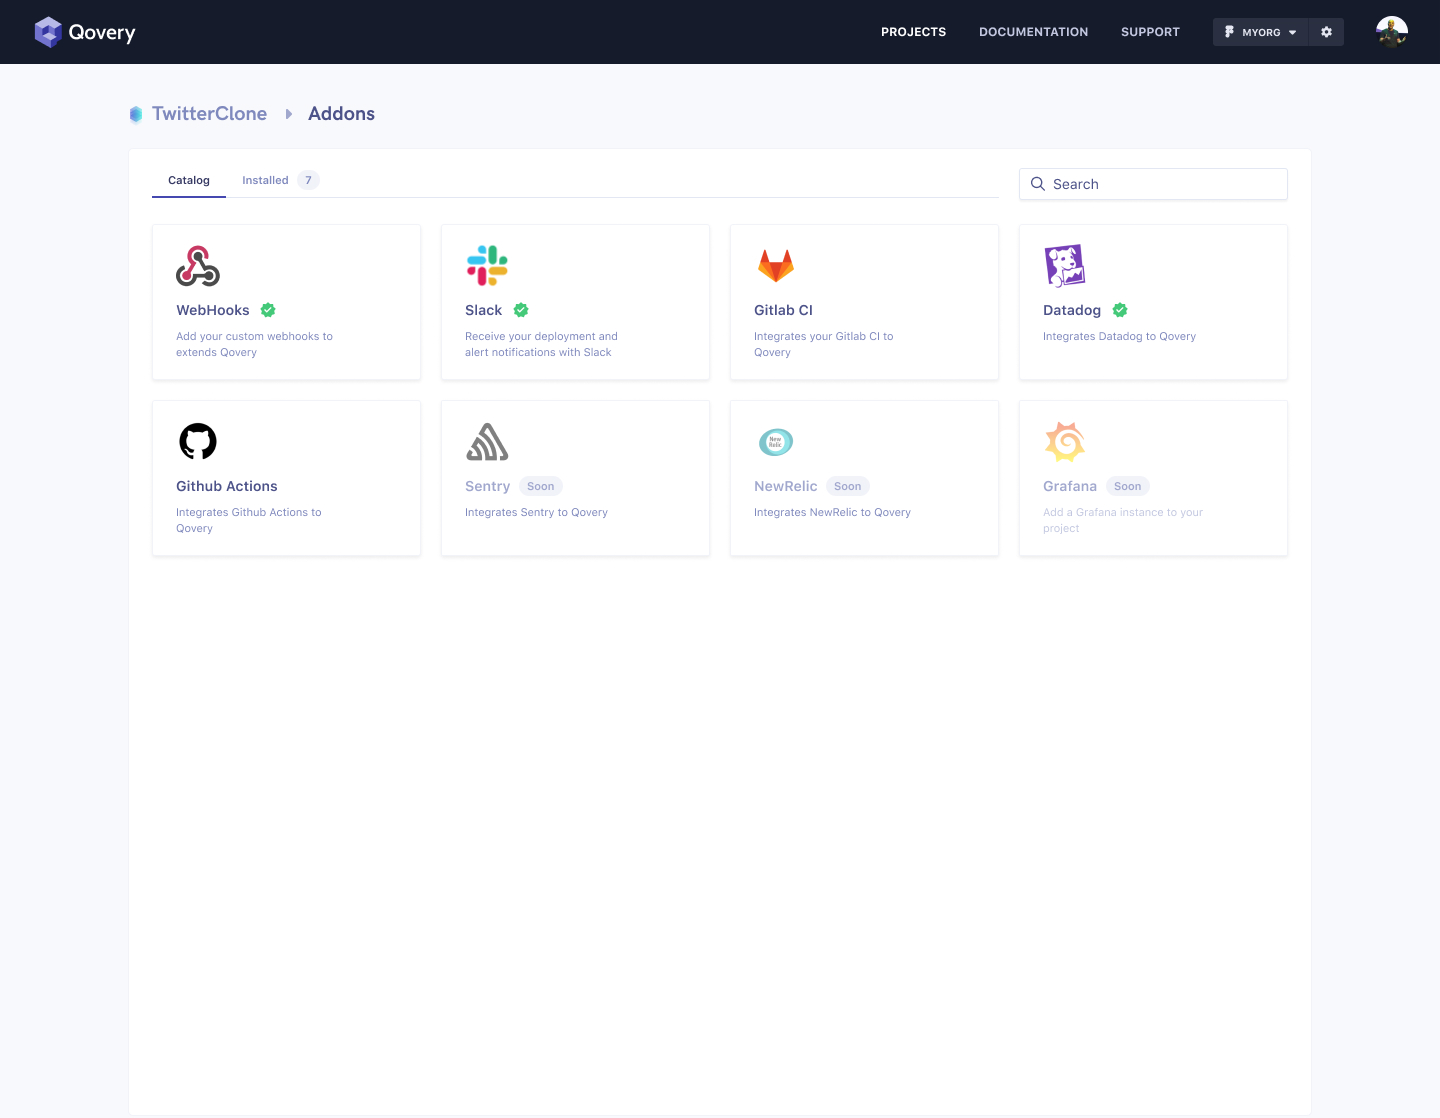Image resolution: width=1440 pixels, height=1118 pixels.
Task: Click the Sentry addon name
Action: (x=487, y=486)
